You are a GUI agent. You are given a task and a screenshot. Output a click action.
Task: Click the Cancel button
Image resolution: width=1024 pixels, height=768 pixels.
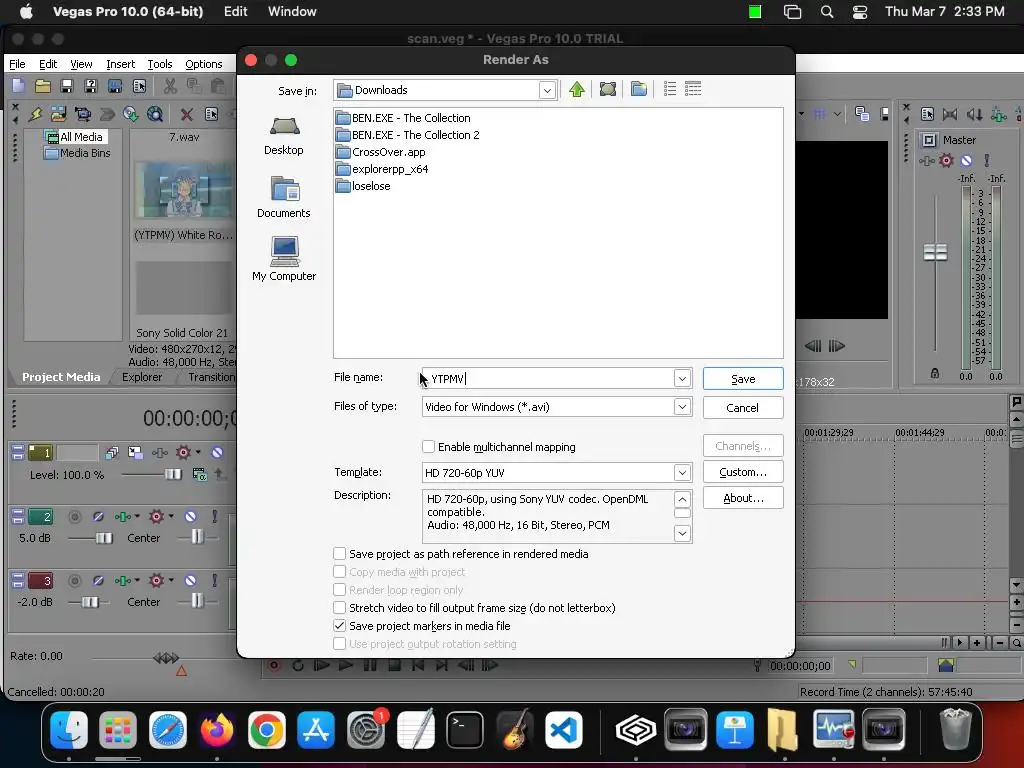(743, 408)
